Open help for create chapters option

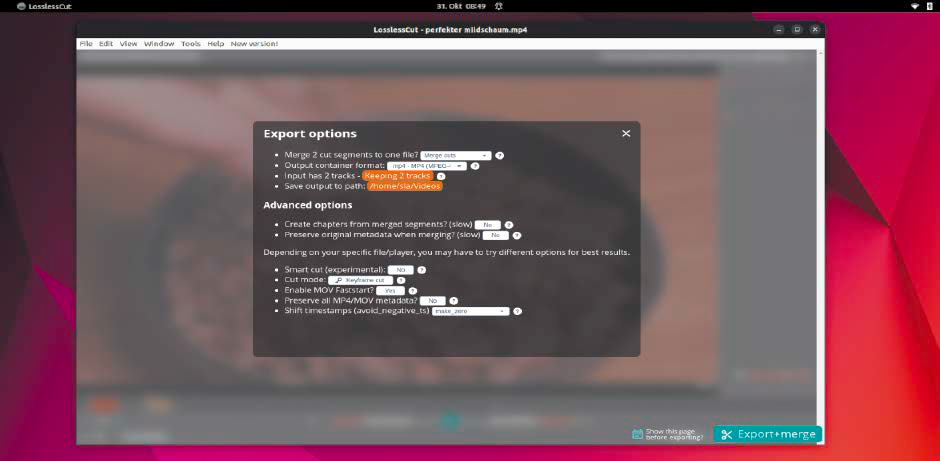[508, 225]
